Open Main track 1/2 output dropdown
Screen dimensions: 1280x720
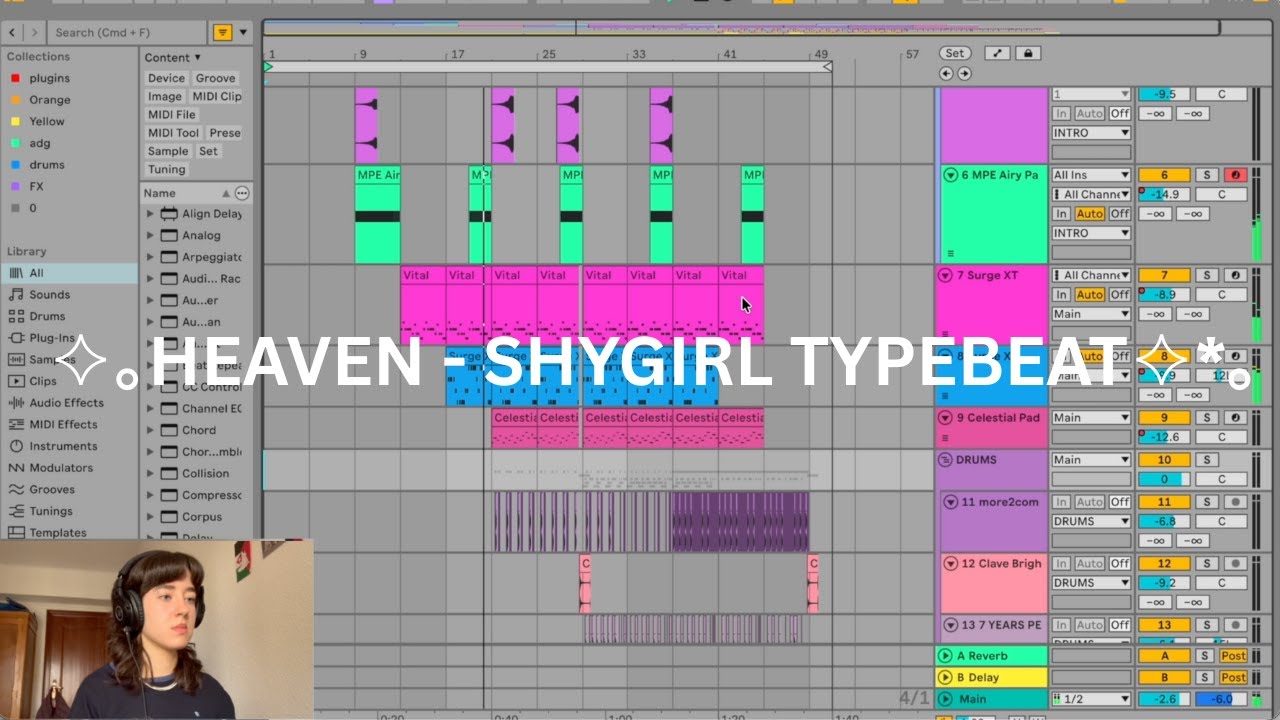(x=1091, y=699)
